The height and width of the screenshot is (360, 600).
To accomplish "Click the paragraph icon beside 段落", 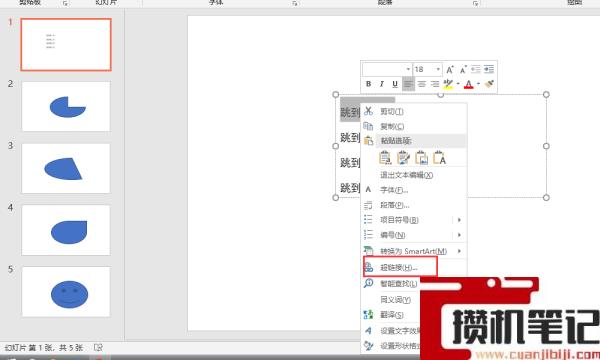I will [x=368, y=205].
